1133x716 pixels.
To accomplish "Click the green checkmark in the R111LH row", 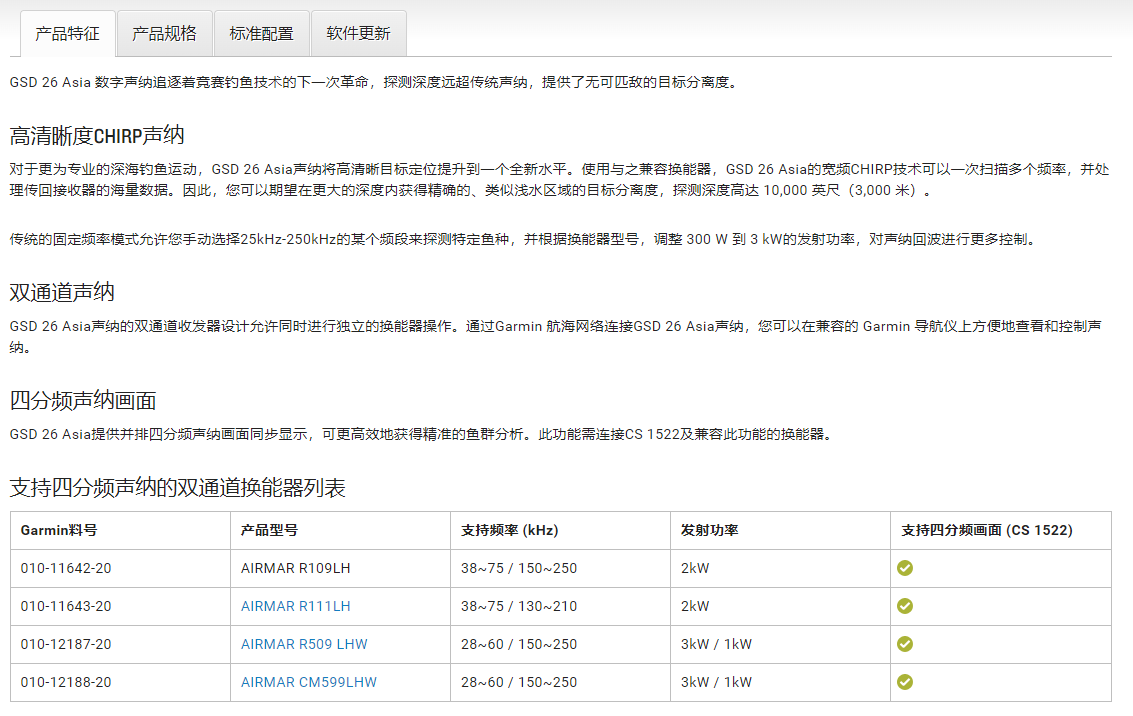I will [x=905, y=606].
